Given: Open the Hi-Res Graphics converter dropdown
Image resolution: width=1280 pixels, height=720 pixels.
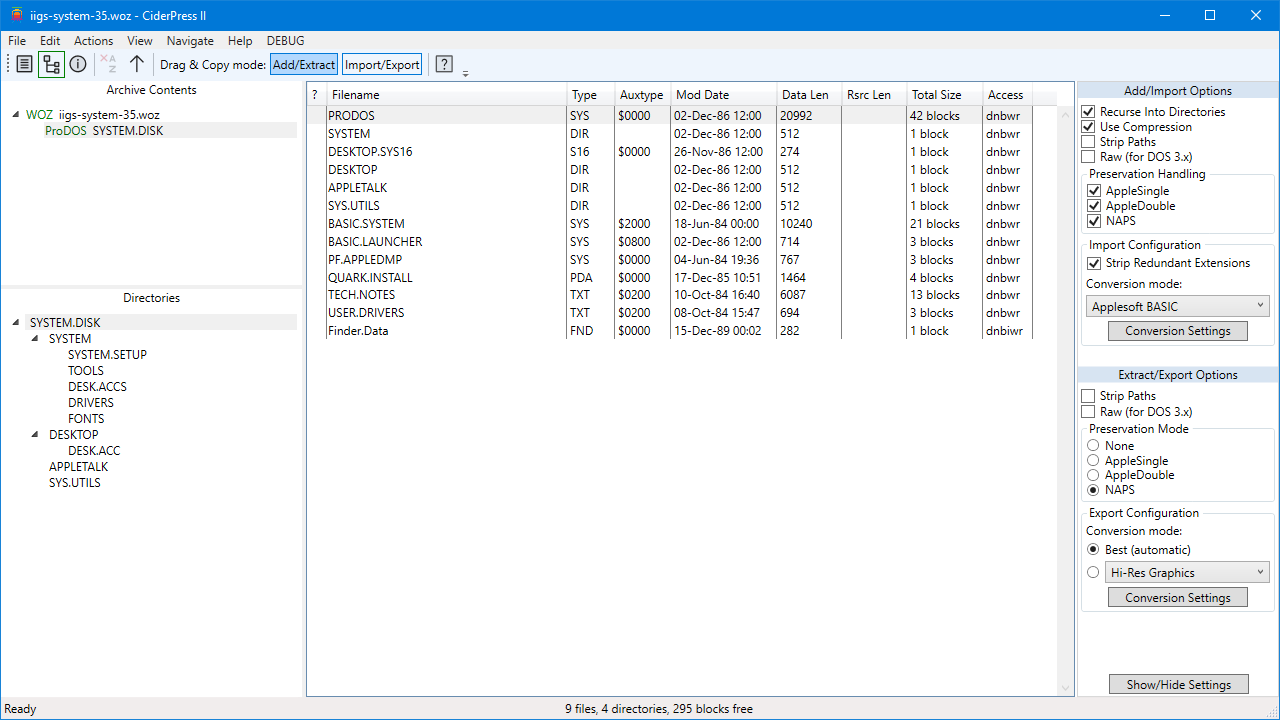Looking at the screenshot, I should pyautogui.click(x=1187, y=573).
